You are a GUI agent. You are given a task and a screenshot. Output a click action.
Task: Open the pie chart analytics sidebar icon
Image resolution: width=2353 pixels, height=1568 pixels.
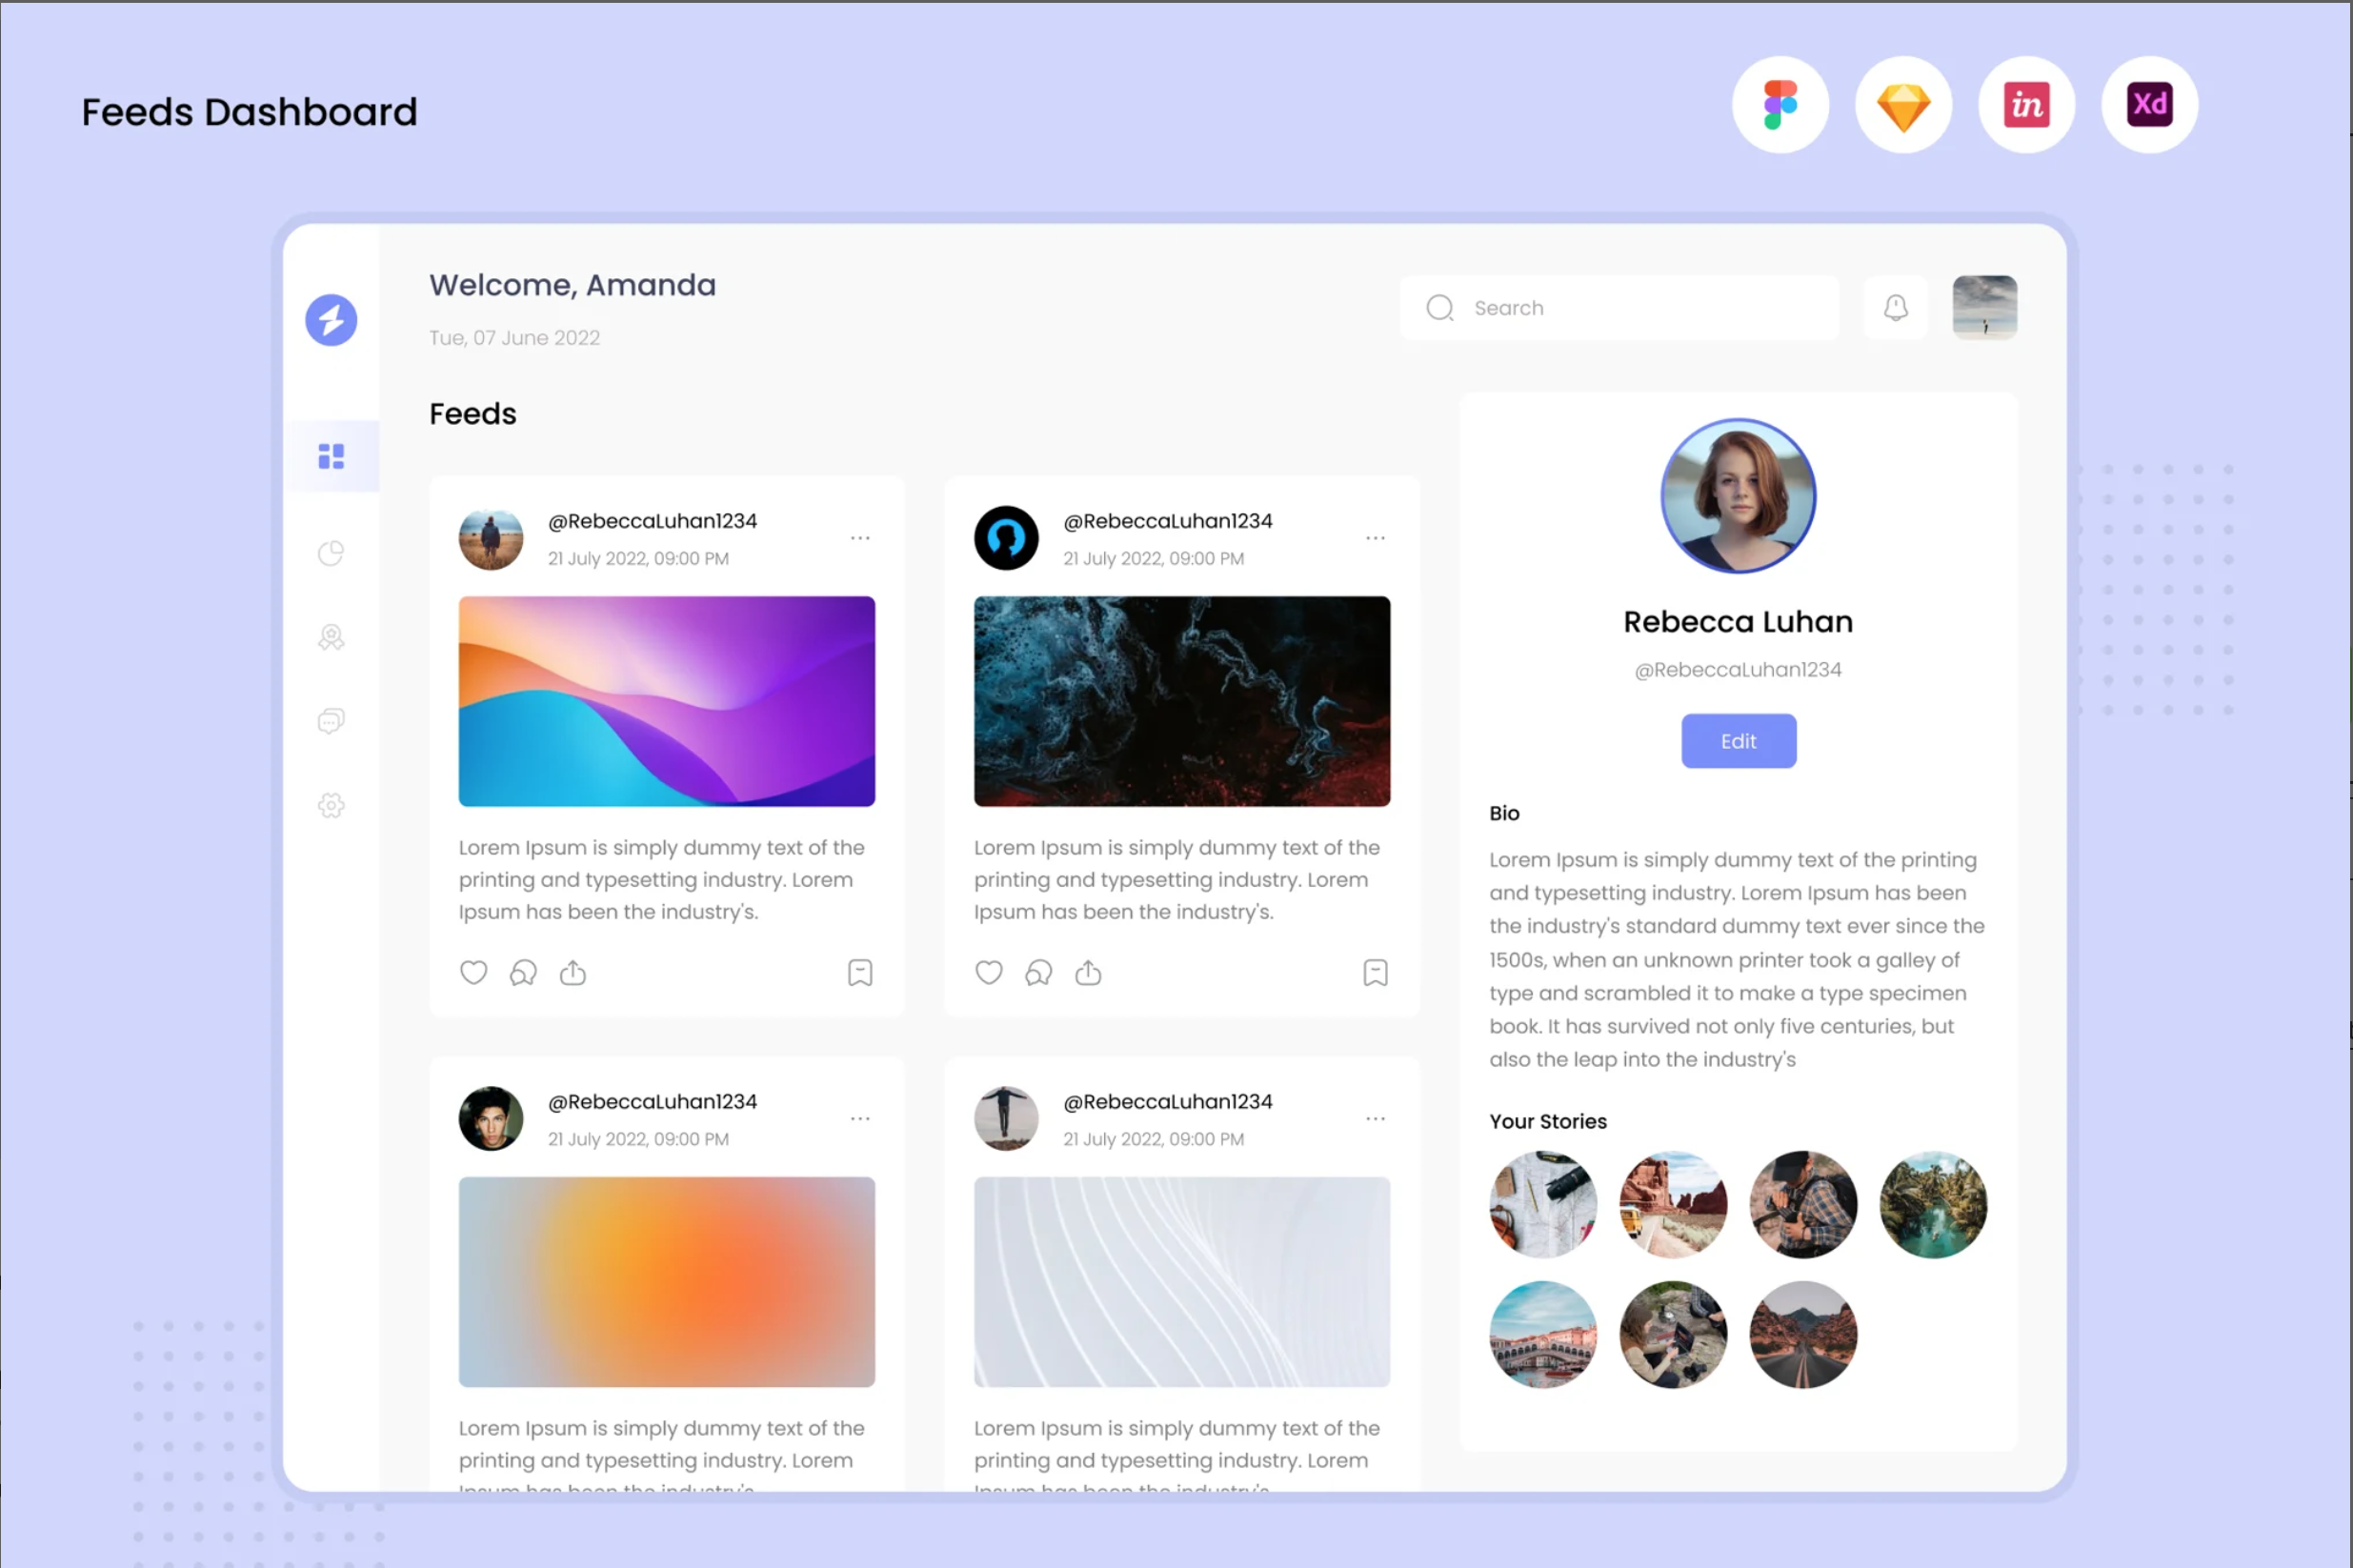click(331, 553)
